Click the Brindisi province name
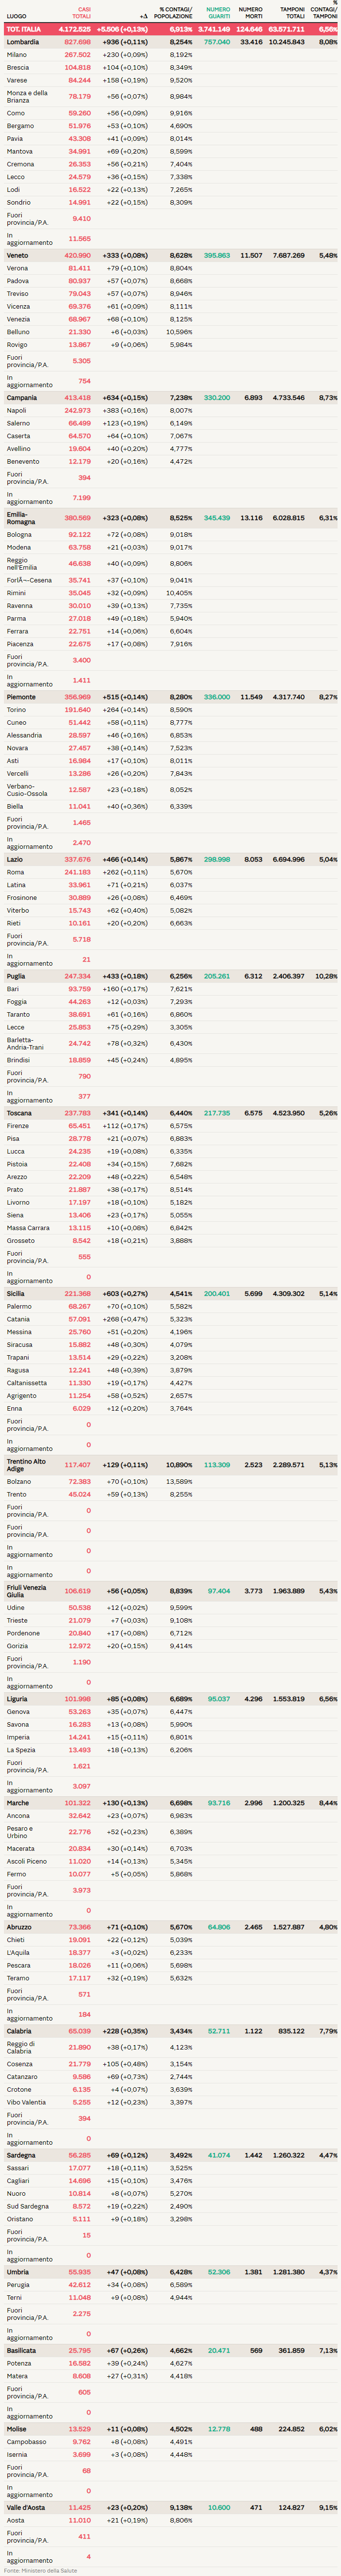 [x=18, y=1060]
